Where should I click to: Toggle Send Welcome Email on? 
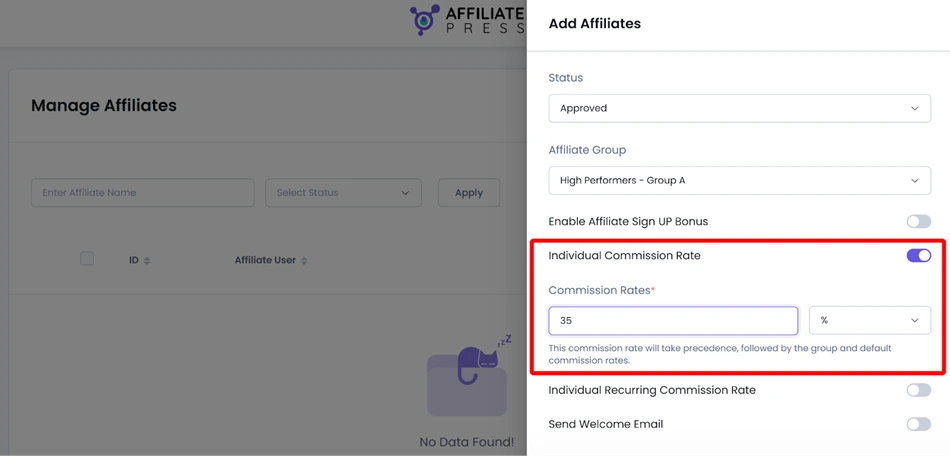pyautogui.click(x=918, y=424)
